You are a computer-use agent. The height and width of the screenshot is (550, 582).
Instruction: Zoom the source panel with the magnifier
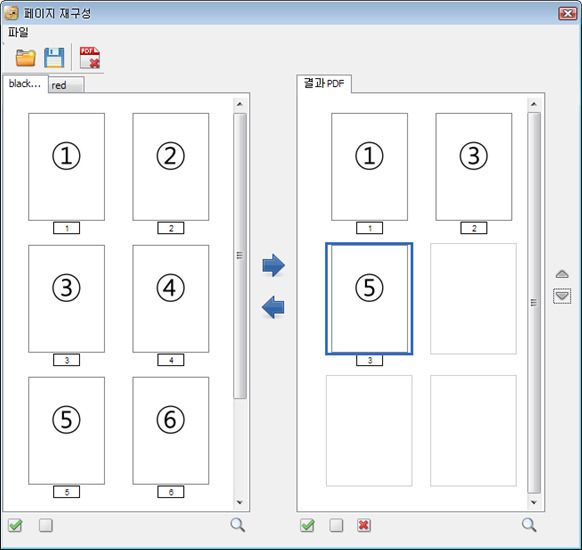(x=238, y=525)
